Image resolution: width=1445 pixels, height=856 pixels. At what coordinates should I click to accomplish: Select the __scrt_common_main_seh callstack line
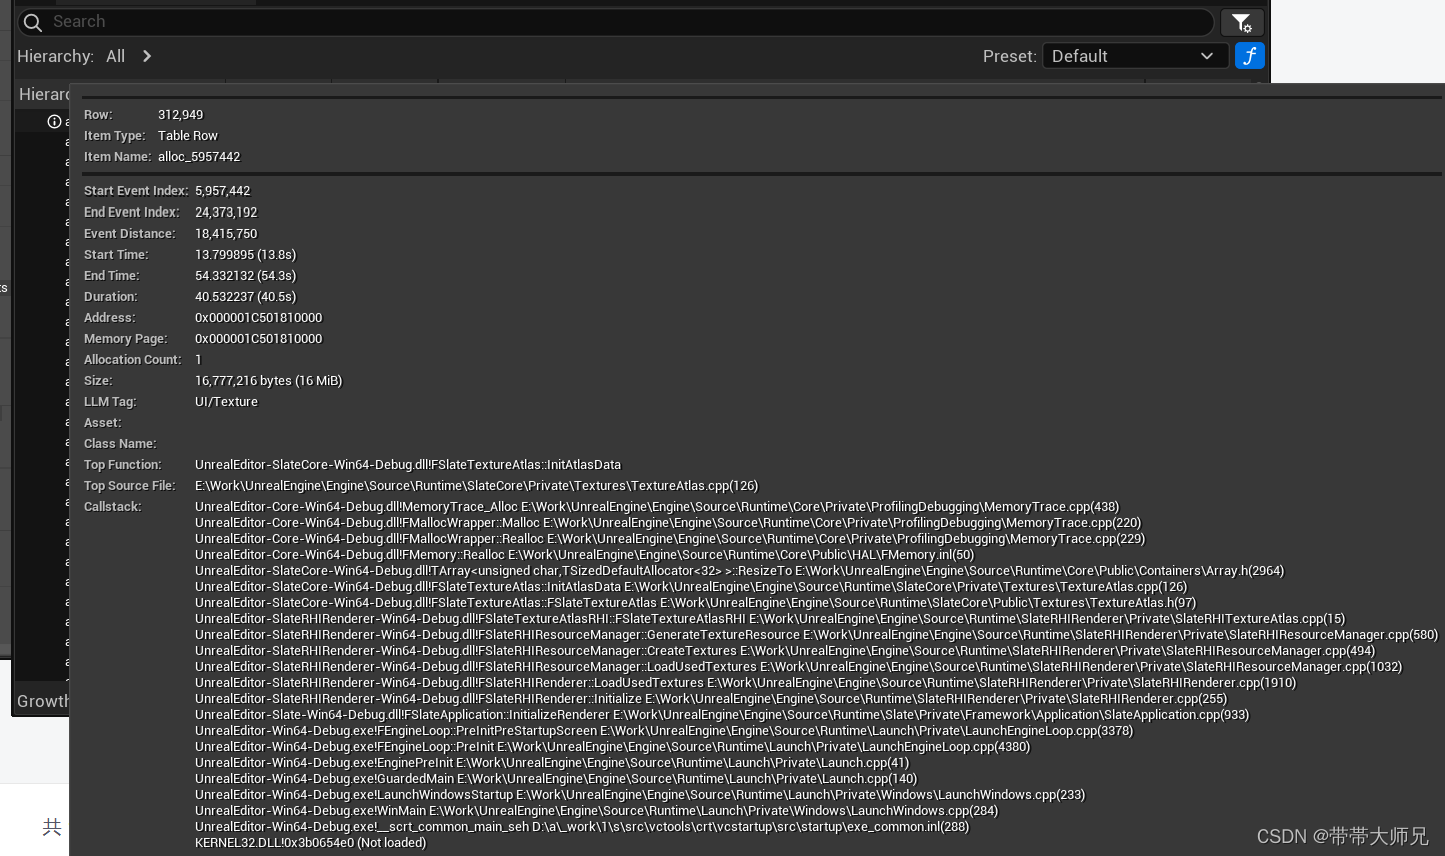[x=582, y=827]
